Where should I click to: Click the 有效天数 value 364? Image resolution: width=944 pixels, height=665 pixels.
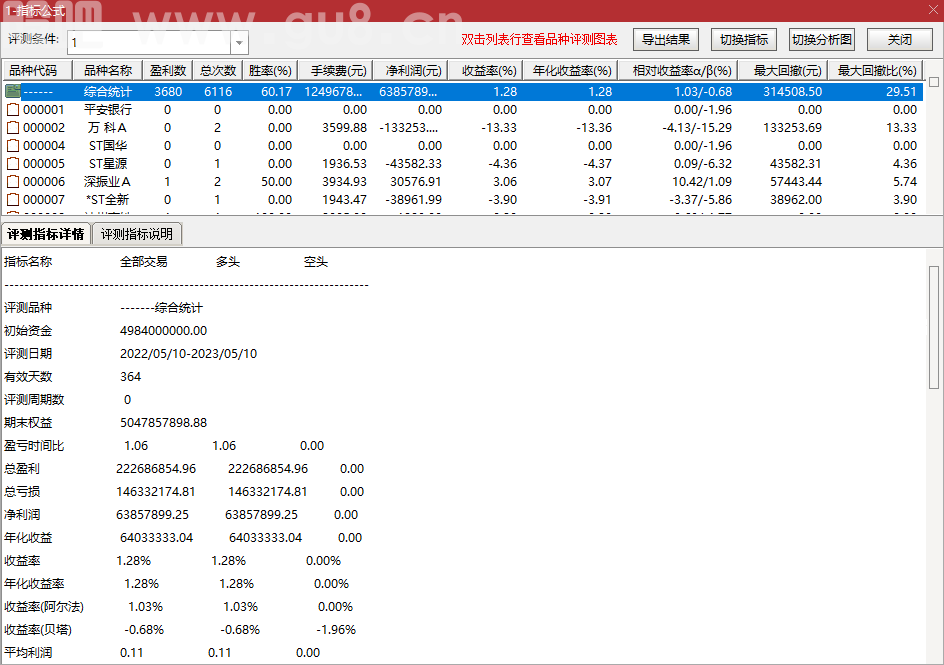pyautogui.click(x=130, y=377)
